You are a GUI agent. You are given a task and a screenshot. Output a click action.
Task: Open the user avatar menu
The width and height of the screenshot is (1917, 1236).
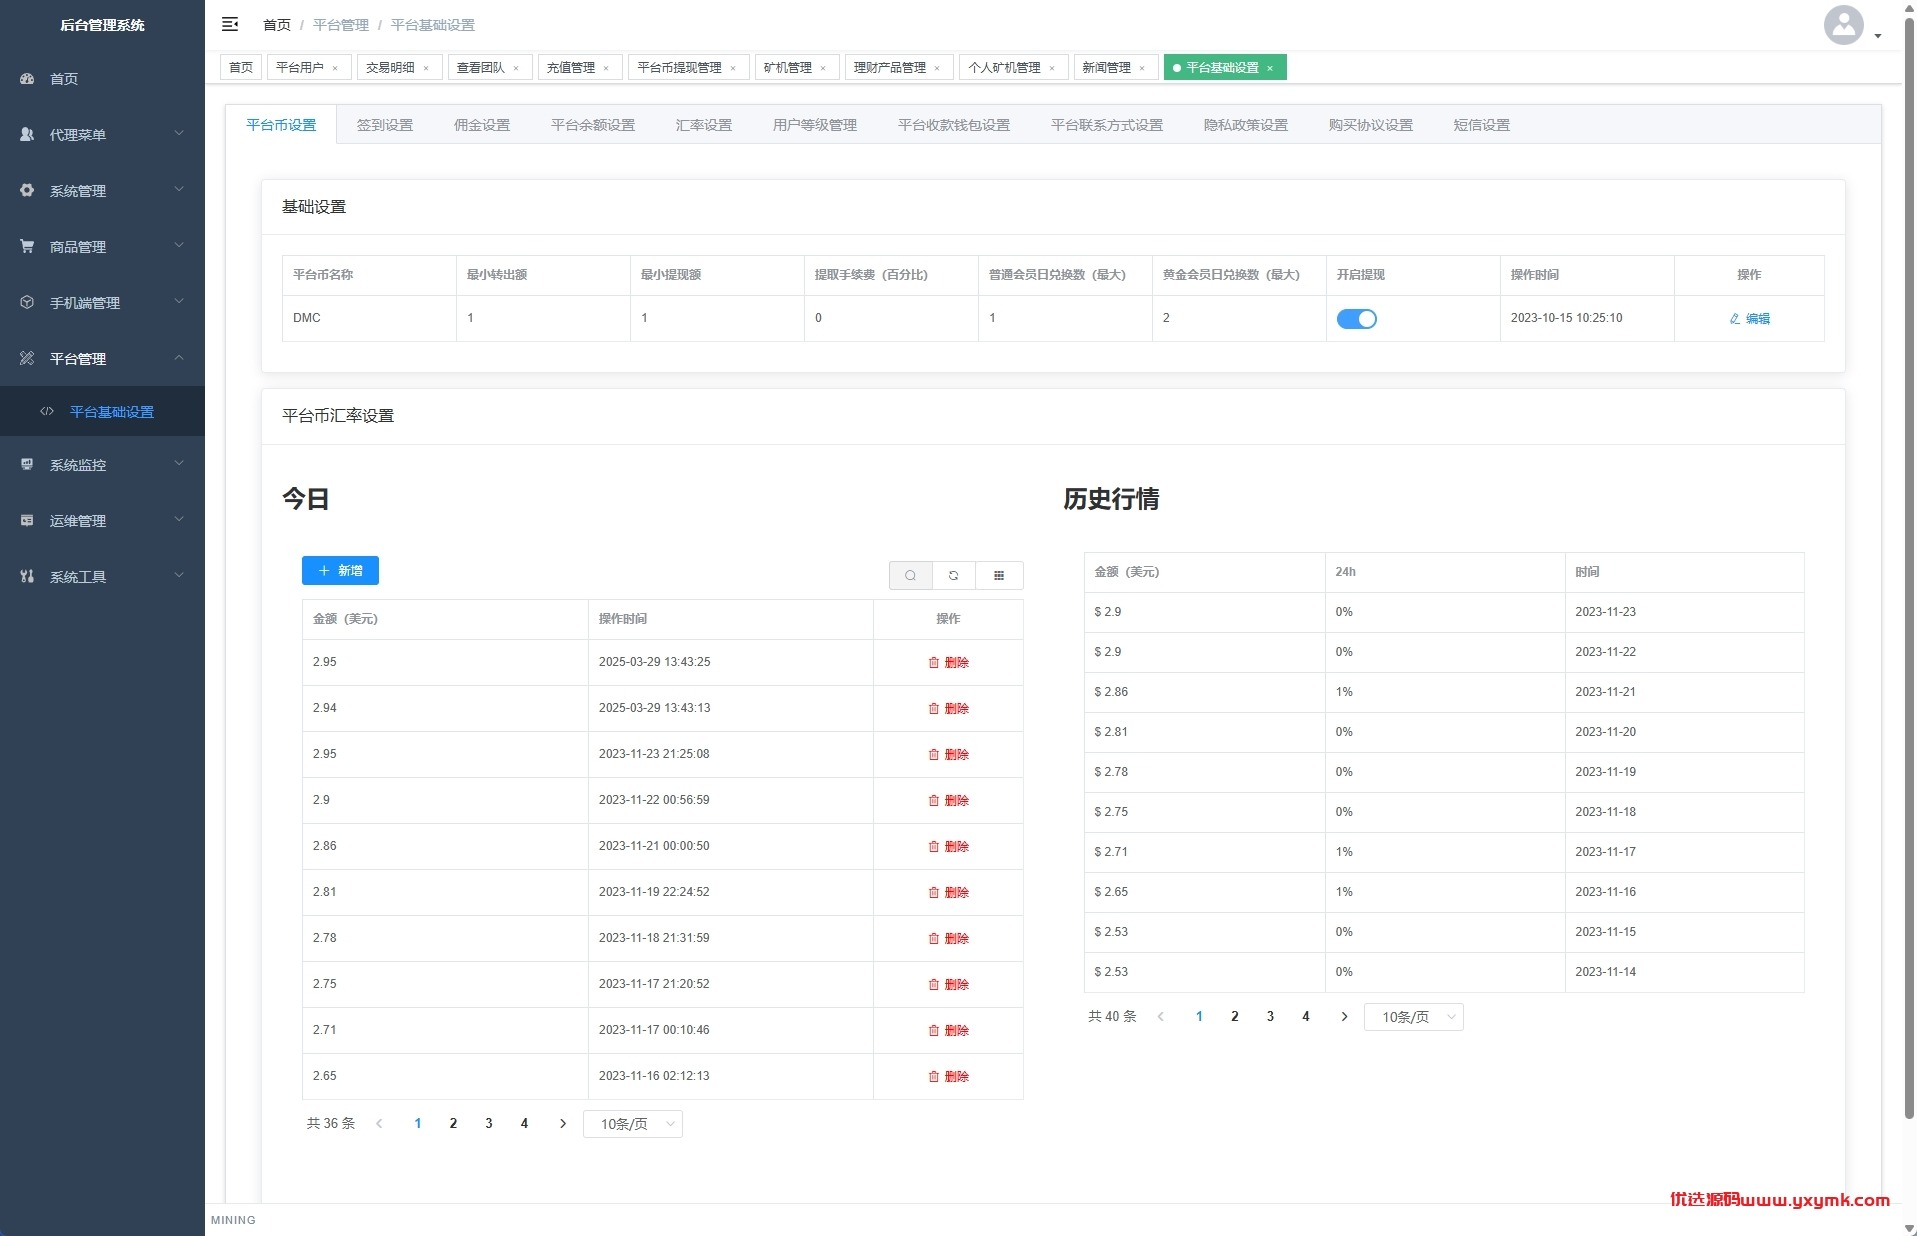coord(1852,25)
